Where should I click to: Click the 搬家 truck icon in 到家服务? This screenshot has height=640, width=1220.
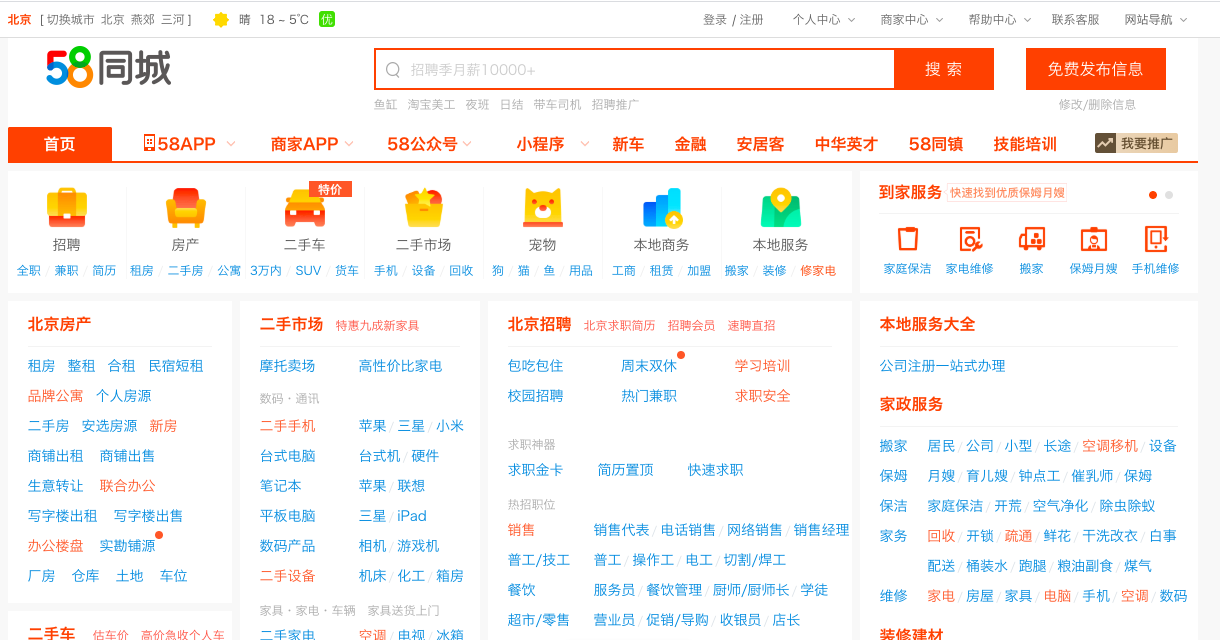tap(1031, 240)
